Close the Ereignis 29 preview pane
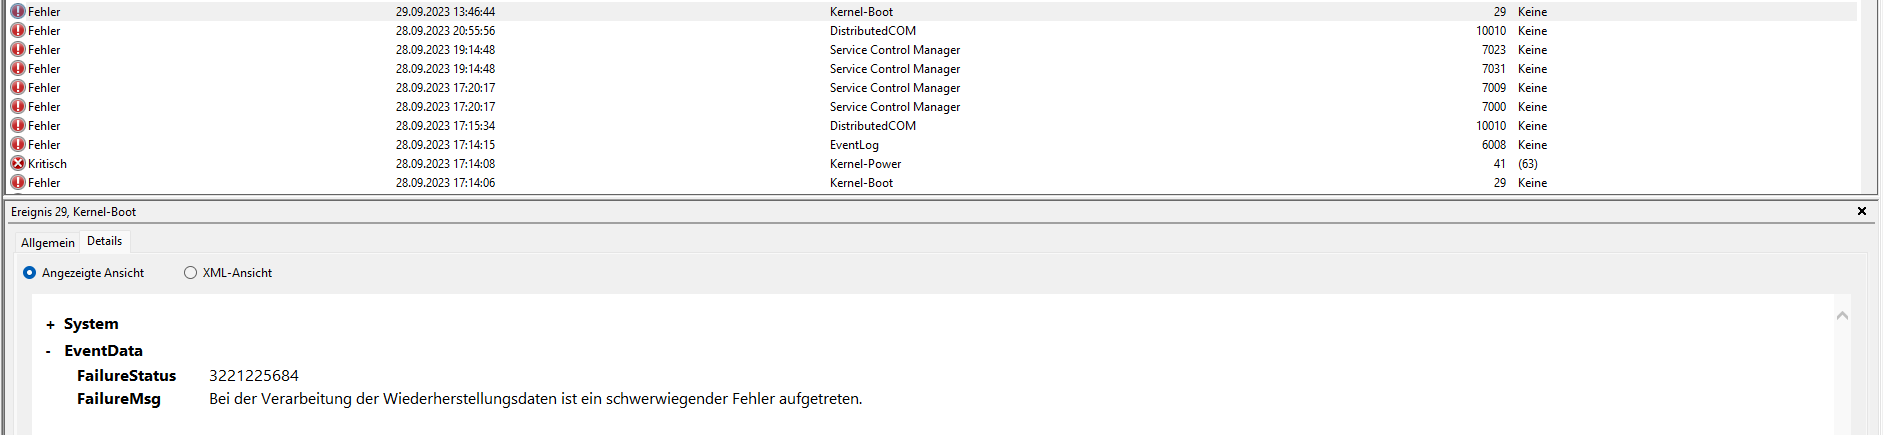1883x435 pixels. coord(1861,212)
